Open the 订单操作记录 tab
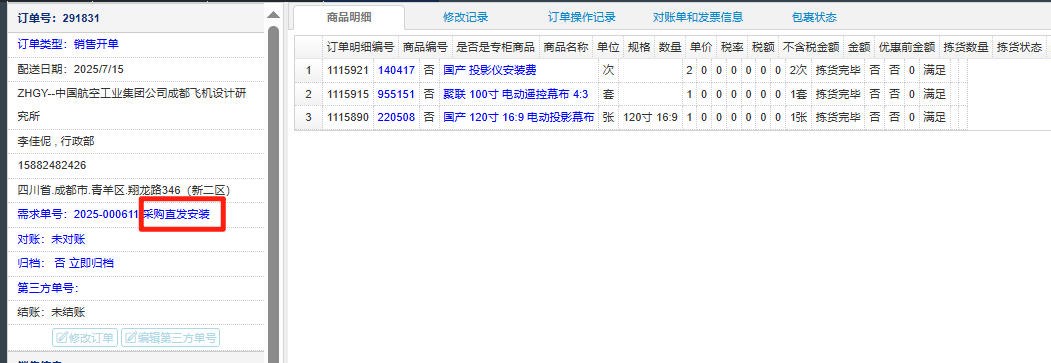 582,17
